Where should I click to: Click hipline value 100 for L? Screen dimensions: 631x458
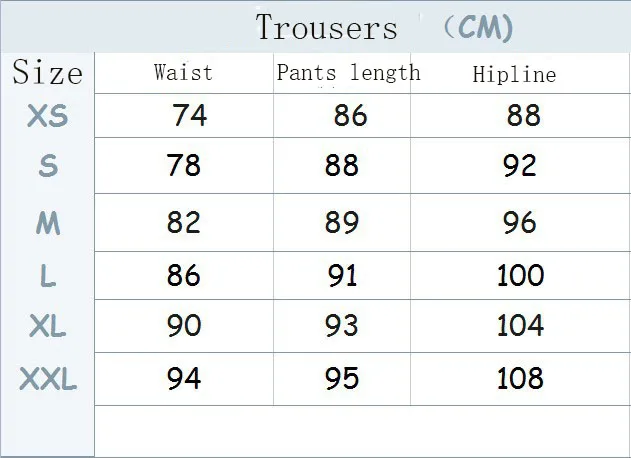[x=521, y=275]
